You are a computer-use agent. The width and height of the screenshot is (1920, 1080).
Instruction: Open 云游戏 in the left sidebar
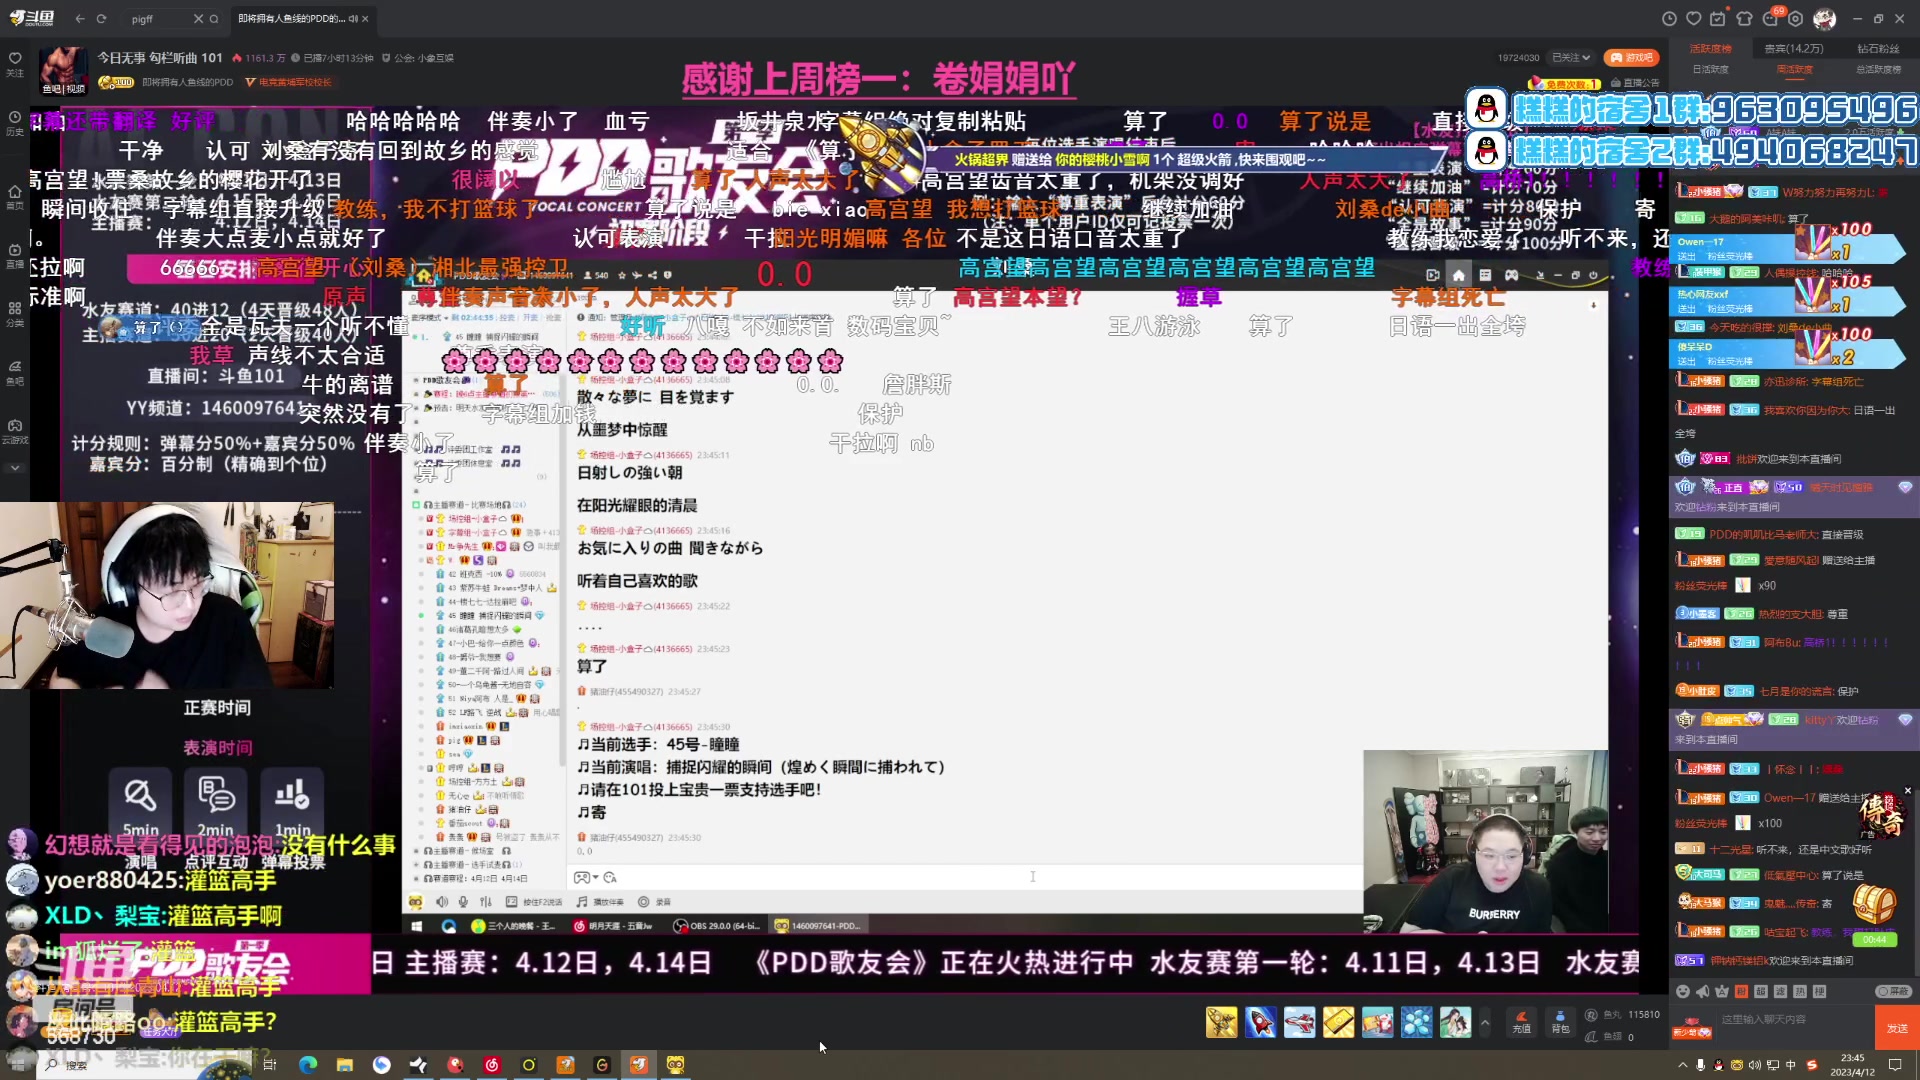[15, 431]
